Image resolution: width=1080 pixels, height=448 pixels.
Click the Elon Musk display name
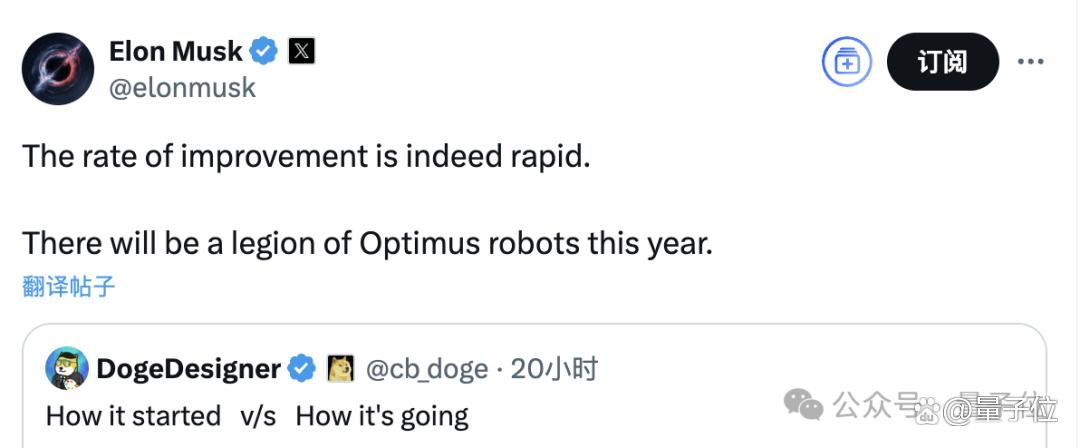[x=176, y=51]
